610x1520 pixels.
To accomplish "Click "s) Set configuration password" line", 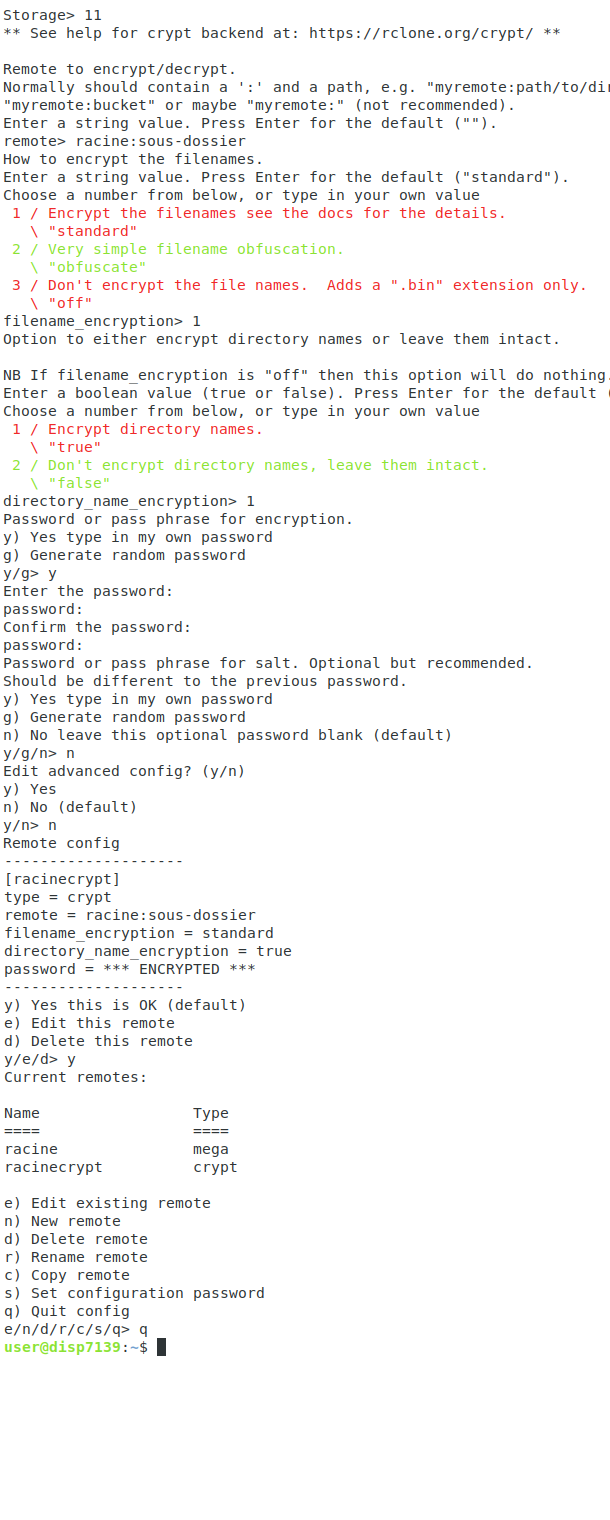I will (x=134, y=1293).
